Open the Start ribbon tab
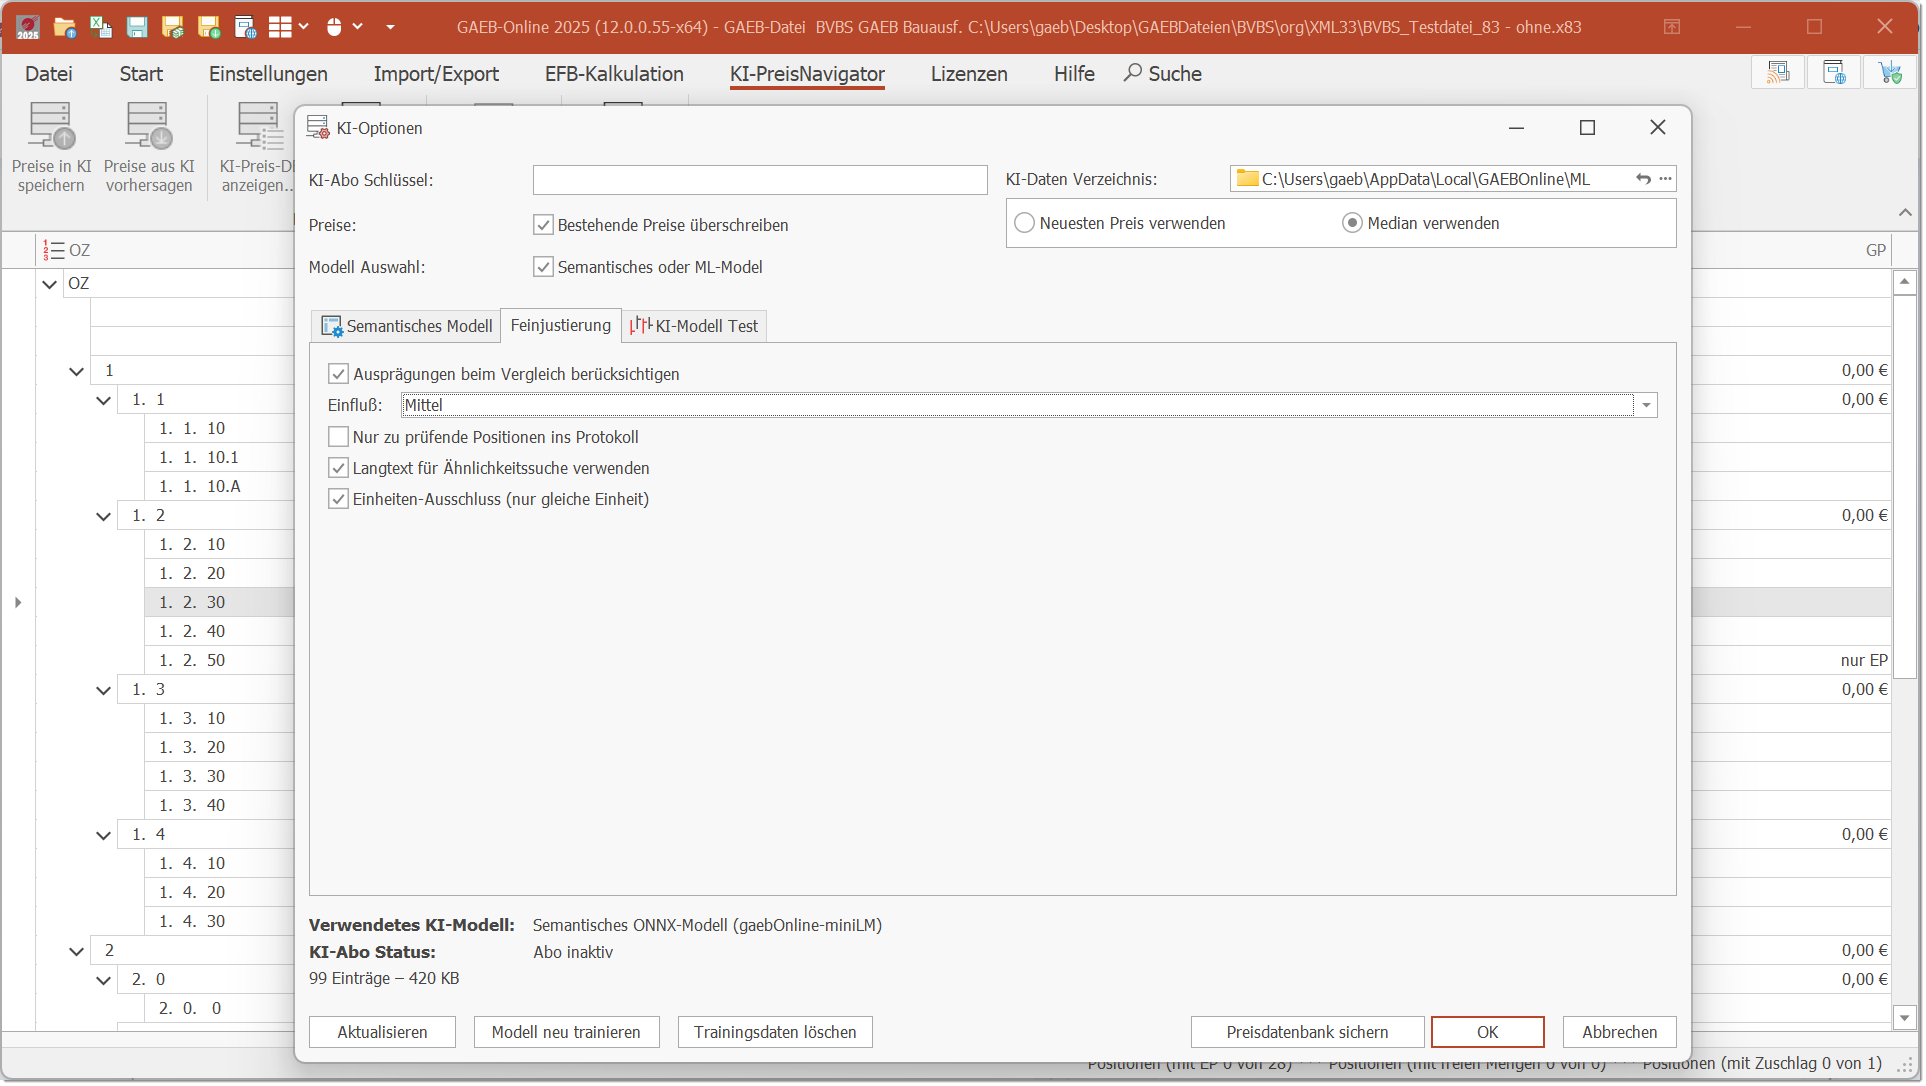 (x=141, y=74)
